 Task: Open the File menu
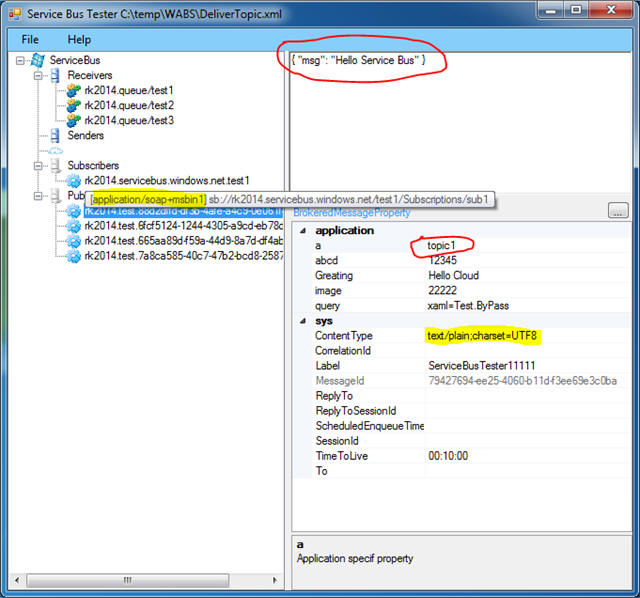pos(30,40)
